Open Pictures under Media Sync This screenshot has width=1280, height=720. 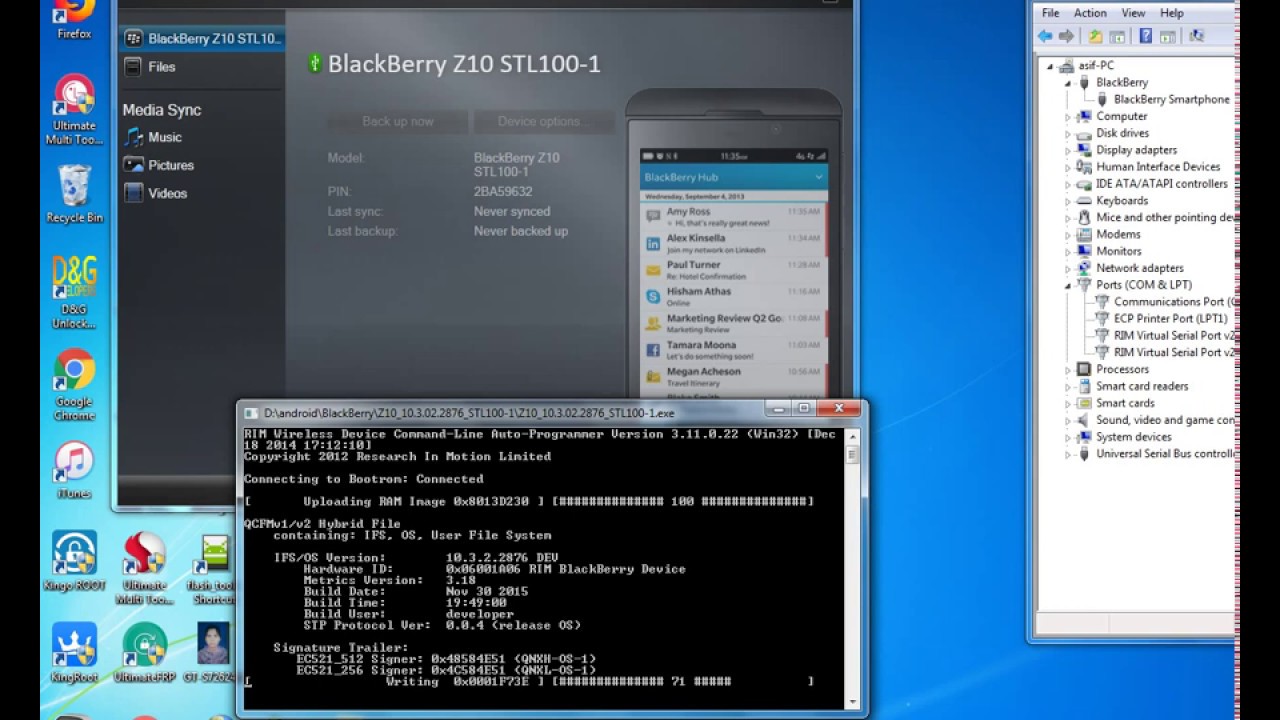coord(170,165)
